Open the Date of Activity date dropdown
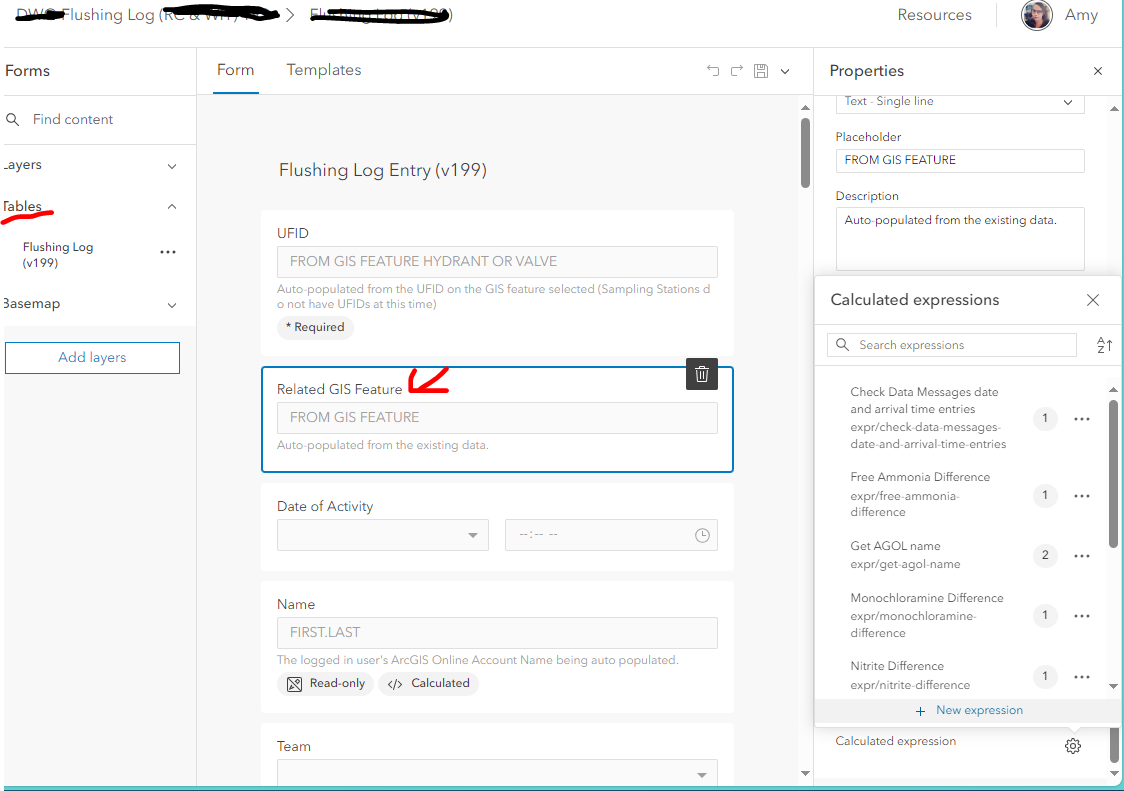This screenshot has width=1124, height=791. [x=471, y=535]
